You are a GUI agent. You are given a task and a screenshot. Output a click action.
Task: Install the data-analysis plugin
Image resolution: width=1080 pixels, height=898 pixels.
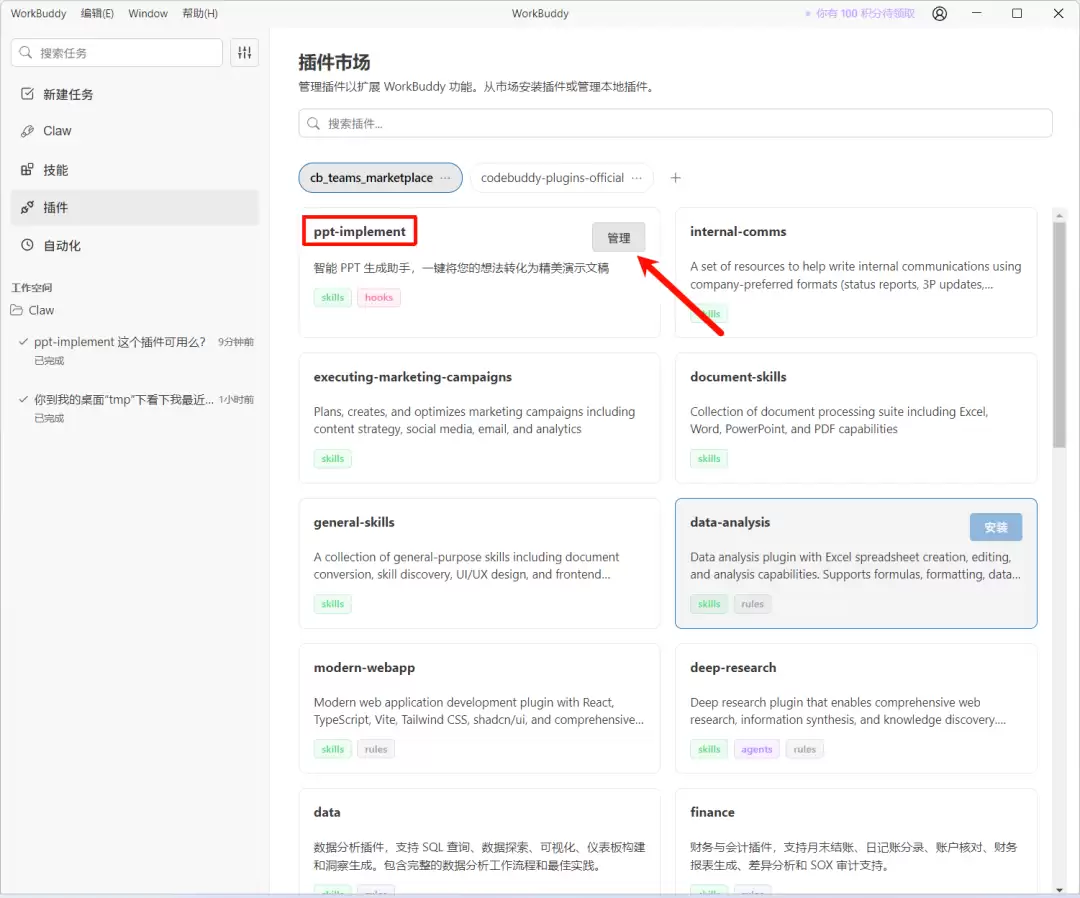995,528
